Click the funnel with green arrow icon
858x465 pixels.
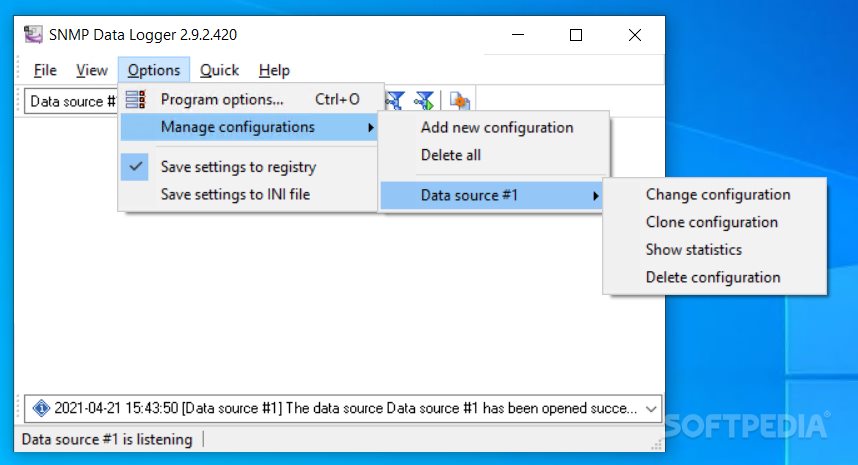click(x=424, y=101)
